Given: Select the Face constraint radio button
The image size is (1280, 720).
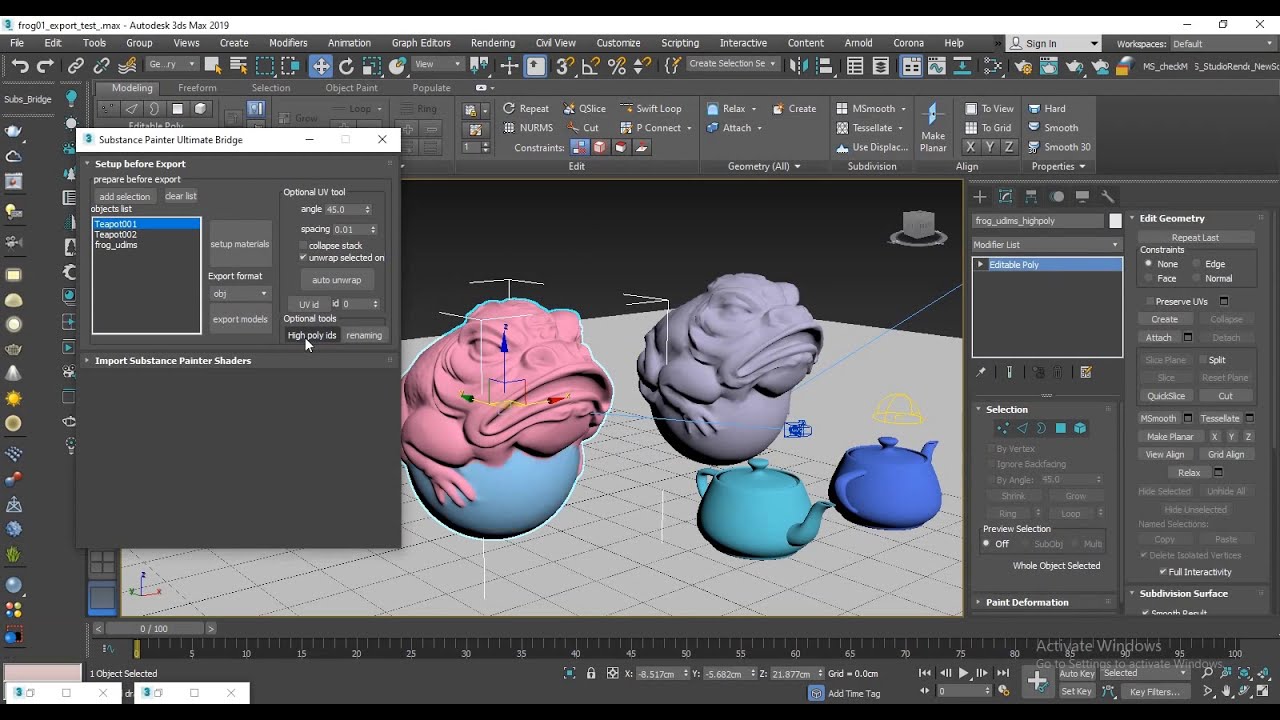Looking at the screenshot, I should tap(1148, 278).
